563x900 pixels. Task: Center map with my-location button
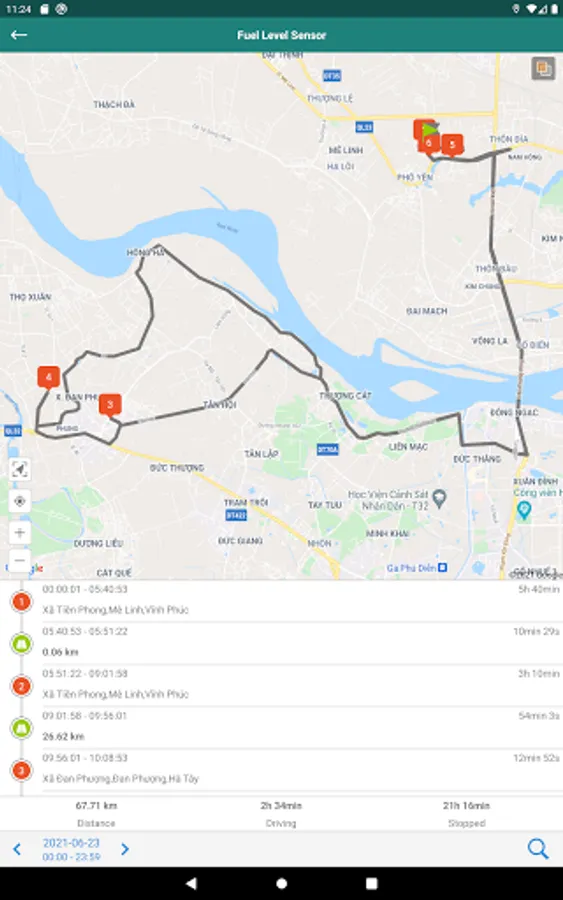click(x=20, y=501)
